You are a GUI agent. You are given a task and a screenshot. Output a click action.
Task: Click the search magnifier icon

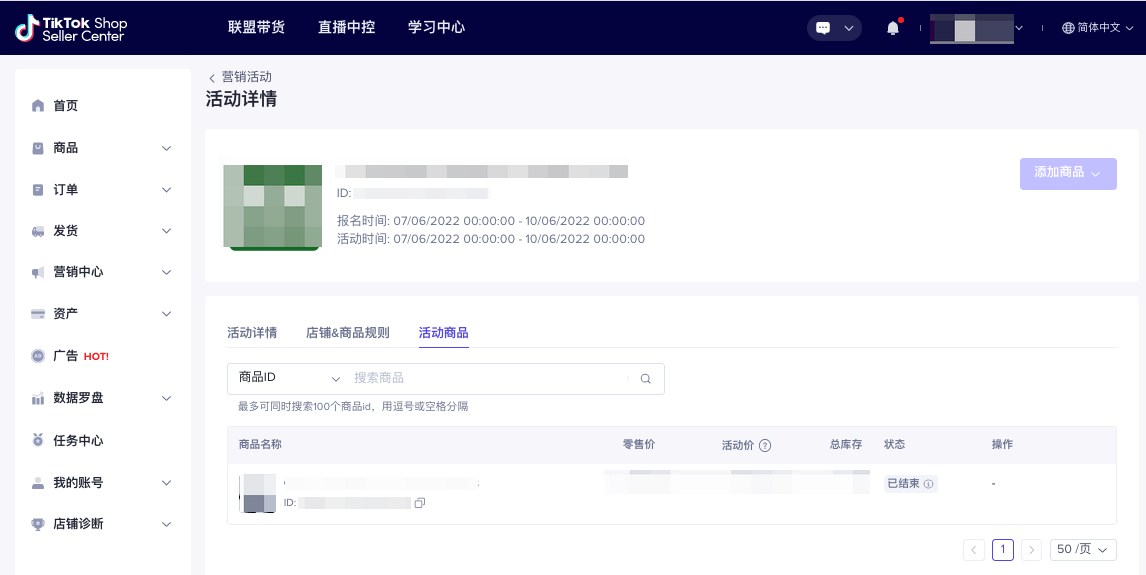pos(645,378)
